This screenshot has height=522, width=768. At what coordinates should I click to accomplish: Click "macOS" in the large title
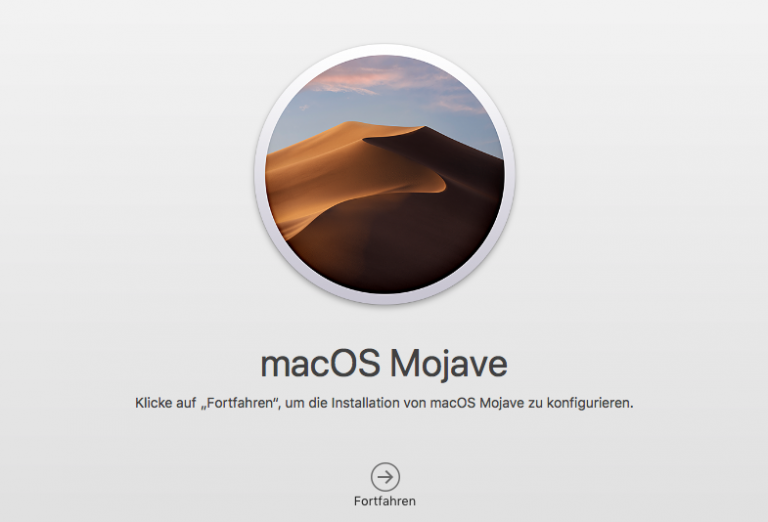click(x=321, y=364)
